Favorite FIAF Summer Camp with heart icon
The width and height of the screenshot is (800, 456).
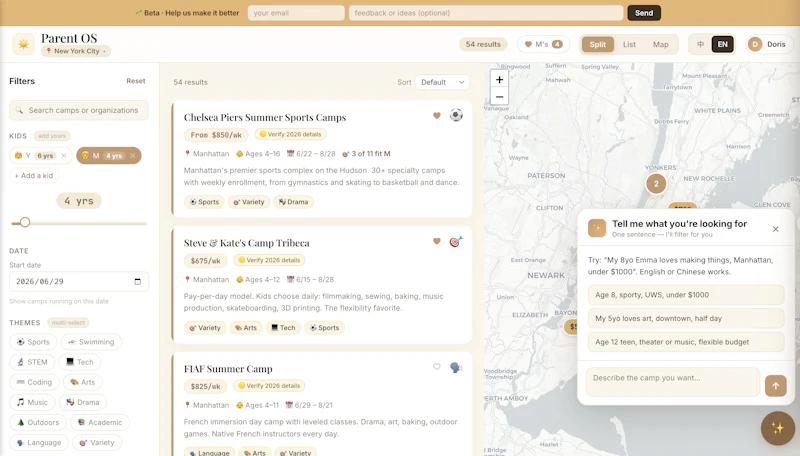coord(437,367)
